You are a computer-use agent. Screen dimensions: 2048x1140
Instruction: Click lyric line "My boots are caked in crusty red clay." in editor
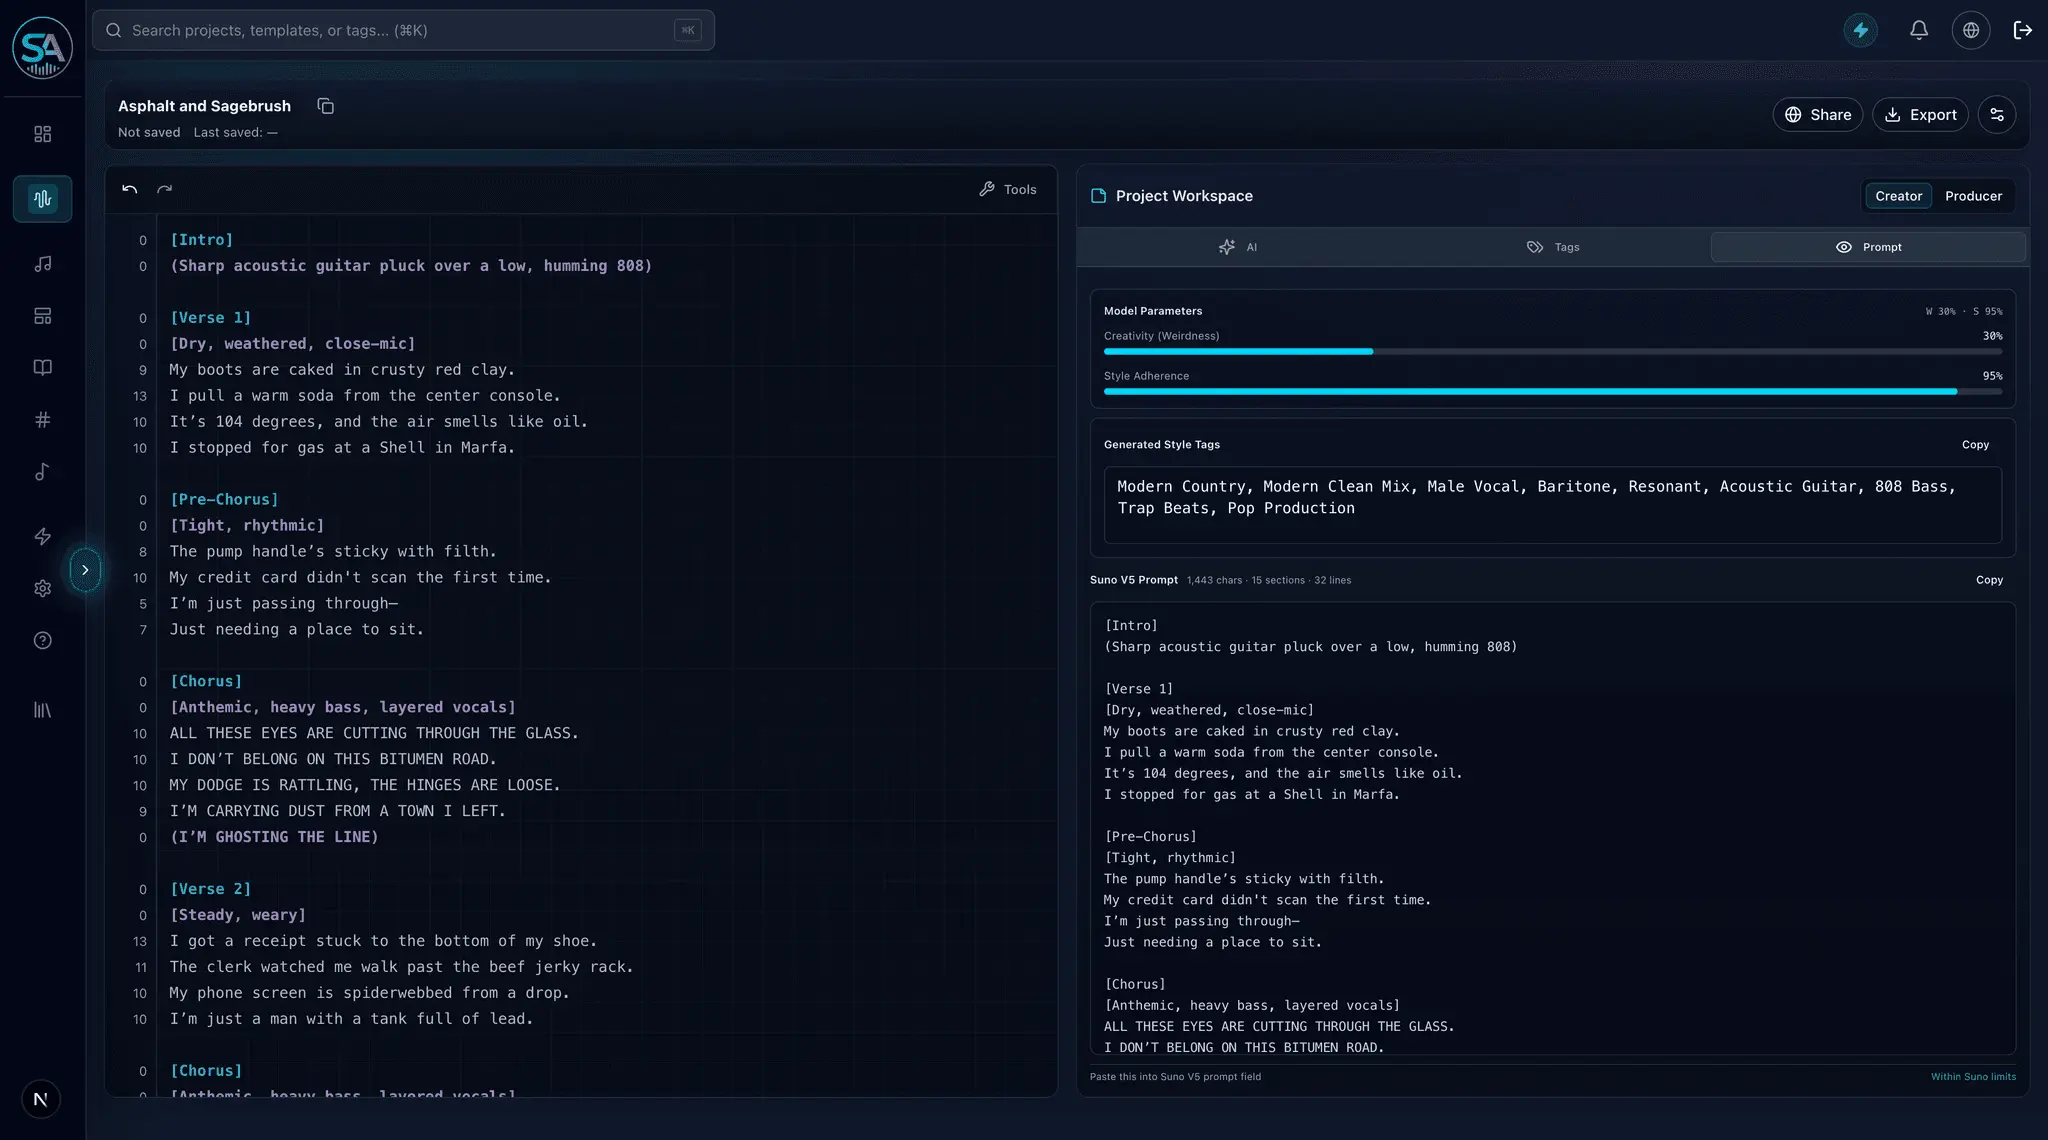342,370
